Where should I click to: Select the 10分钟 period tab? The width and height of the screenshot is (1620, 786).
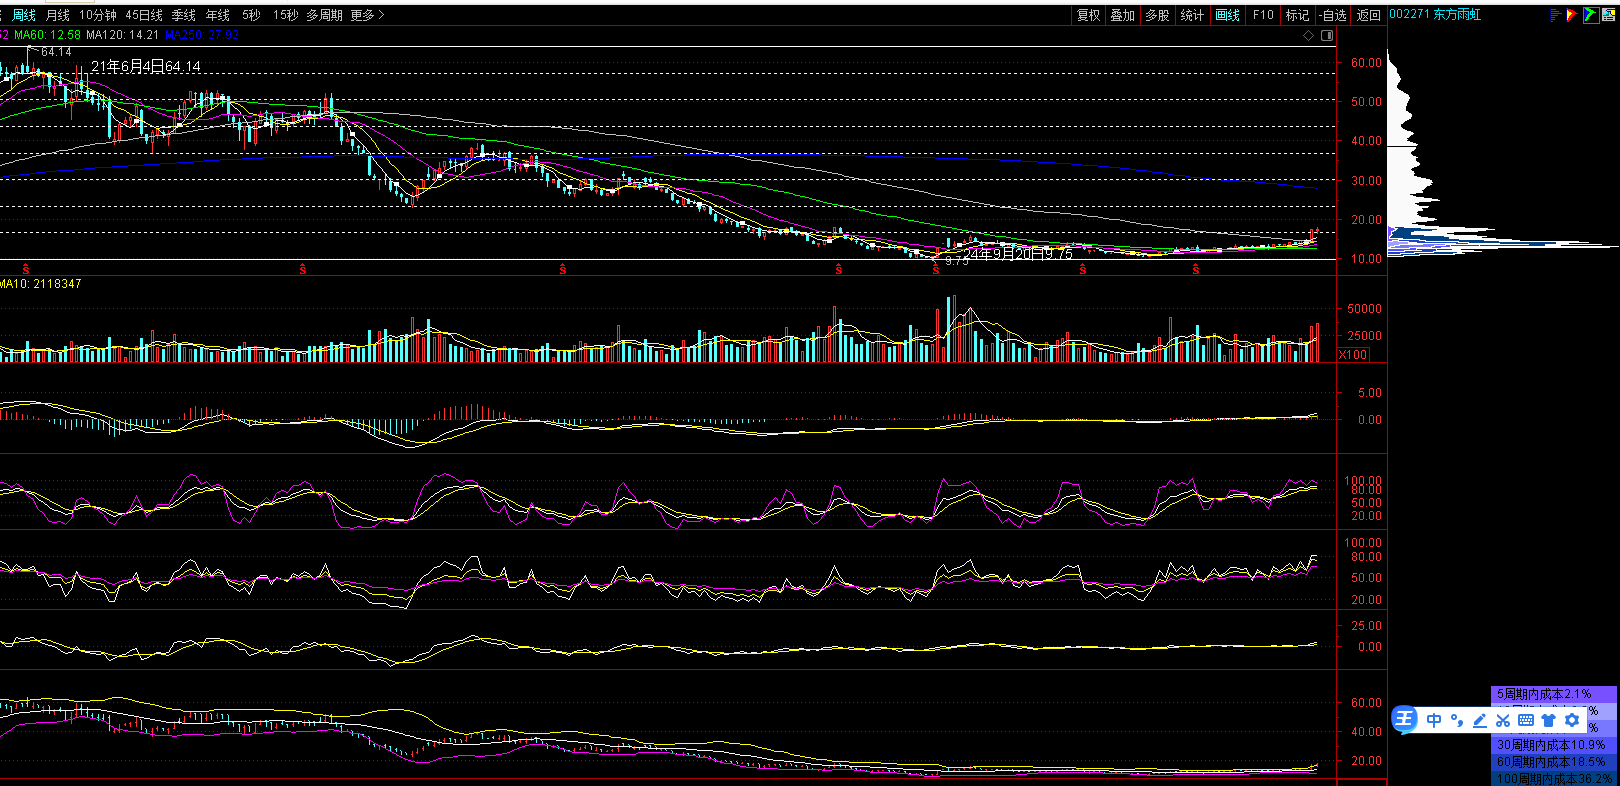tap(98, 15)
